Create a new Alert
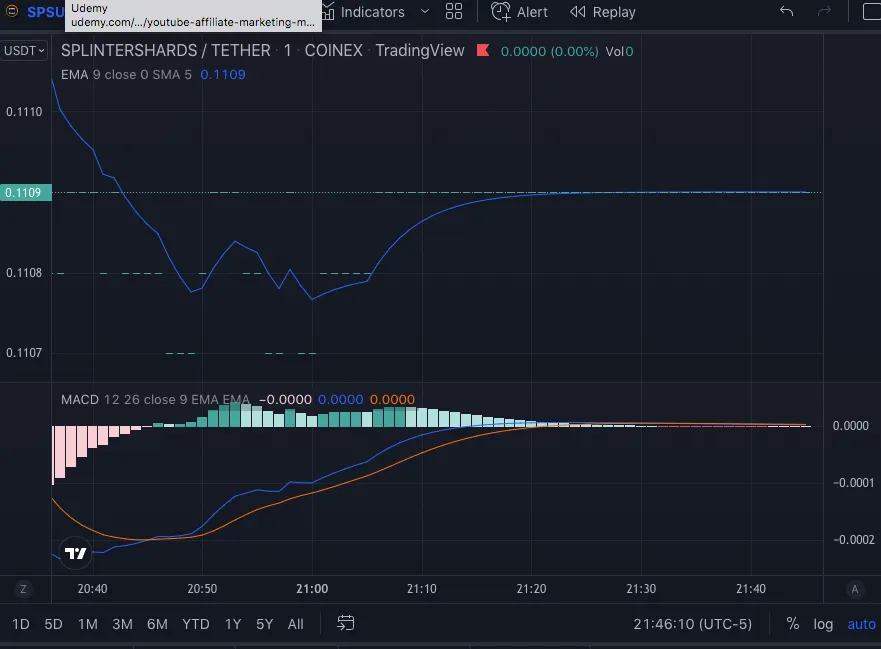881x649 pixels. point(519,12)
